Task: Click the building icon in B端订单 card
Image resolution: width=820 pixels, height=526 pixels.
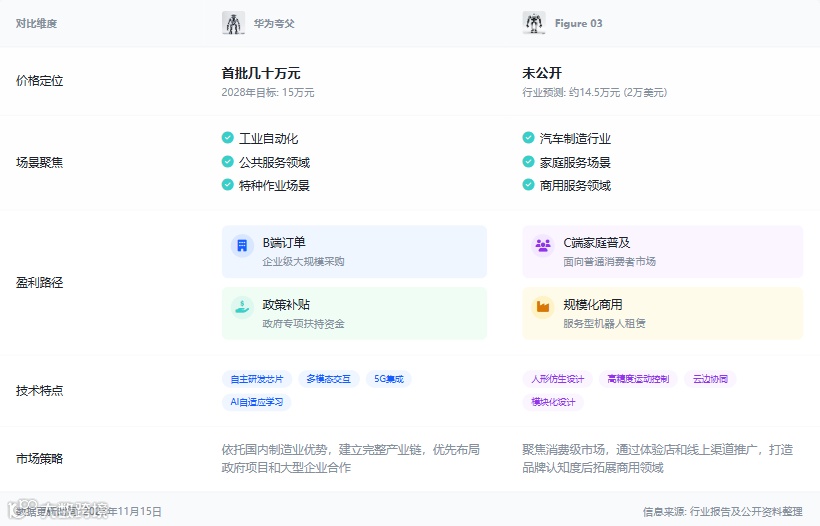Action: (242, 245)
